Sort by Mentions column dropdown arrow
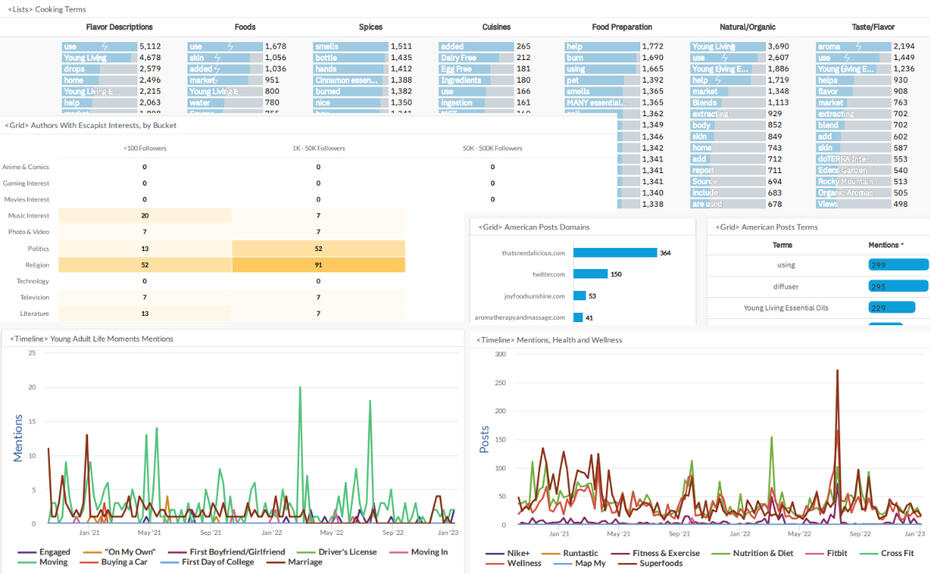Viewport: 930px width, 574px height. (903, 245)
